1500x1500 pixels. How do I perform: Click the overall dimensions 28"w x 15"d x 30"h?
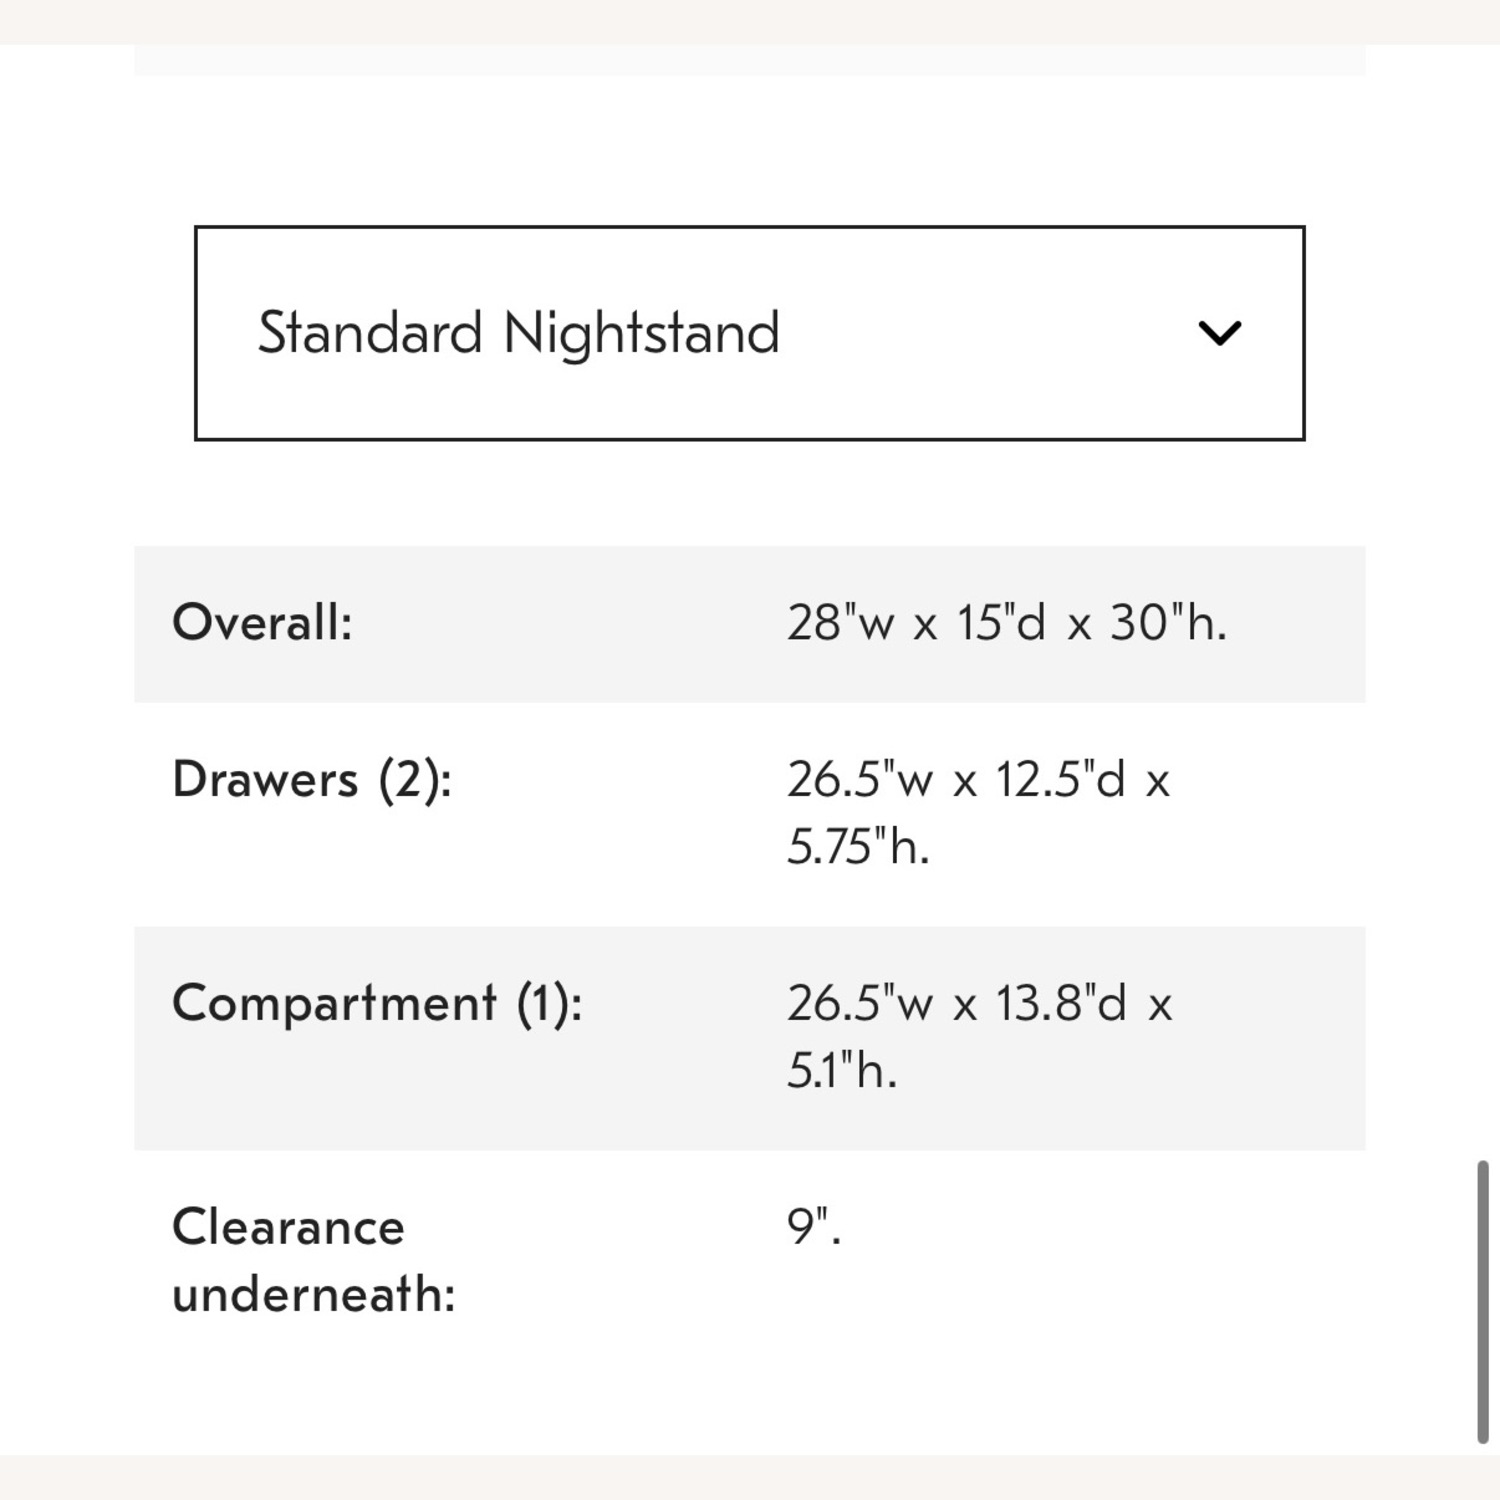click(1006, 623)
